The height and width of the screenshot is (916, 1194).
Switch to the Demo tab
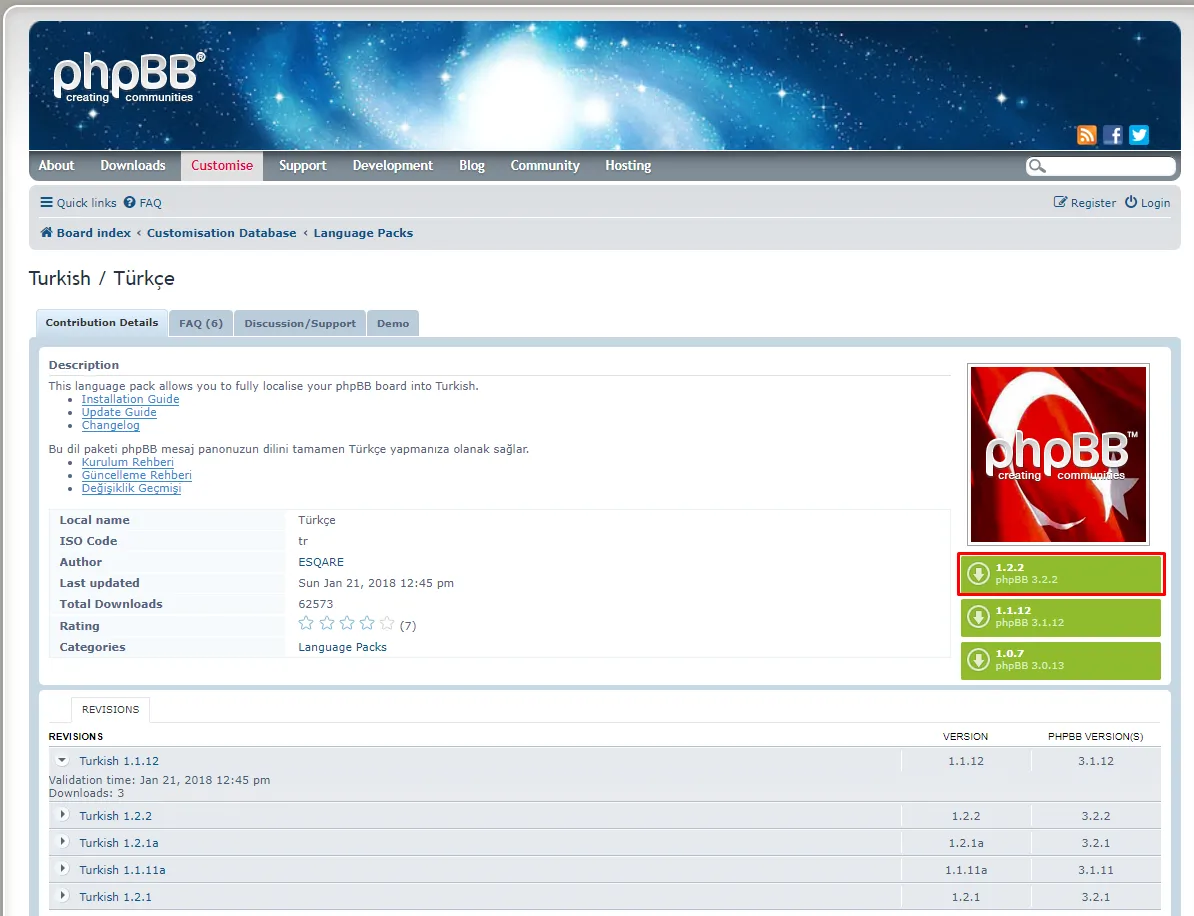click(393, 323)
